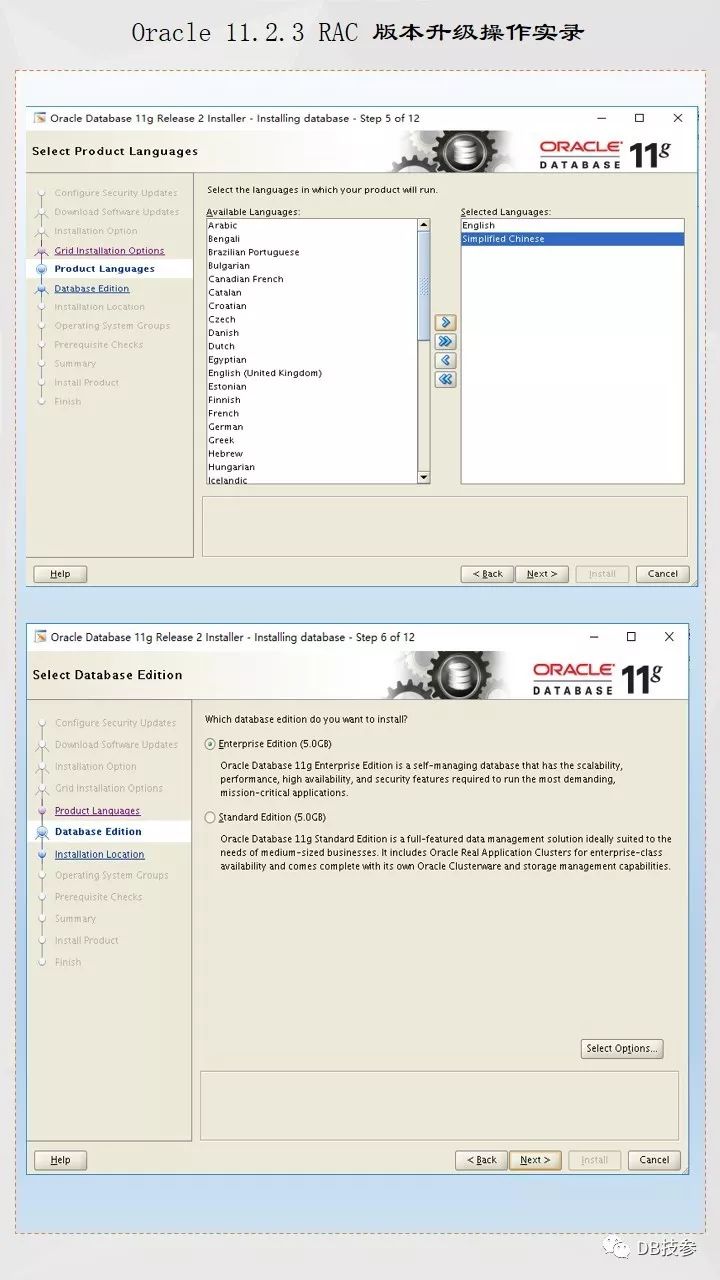Viewport: 720px width, 1280px height.
Task: Select Hebrew in Available Languages
Action: pos(225,453)
